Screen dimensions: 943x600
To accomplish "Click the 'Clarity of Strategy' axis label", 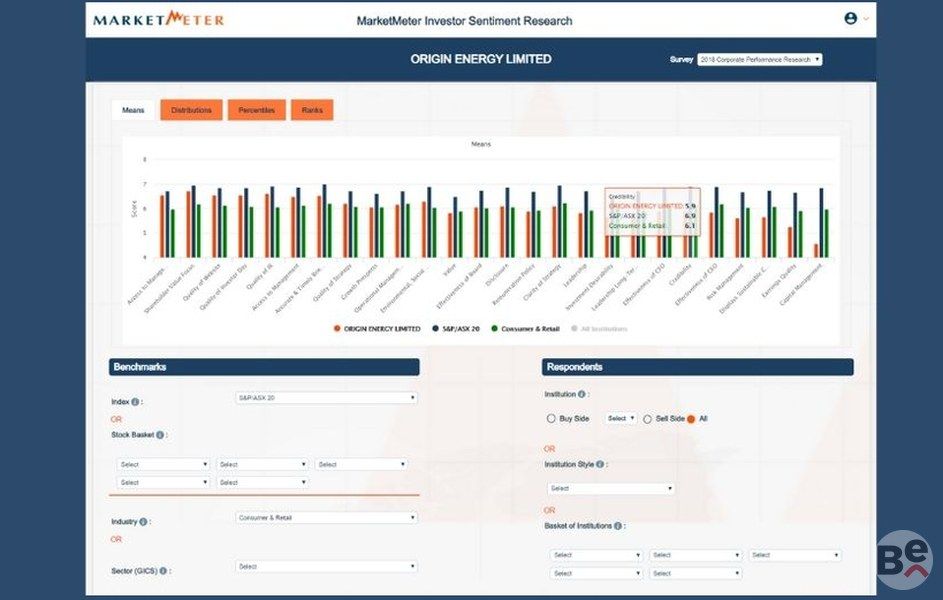I will [x=543, y=282].
